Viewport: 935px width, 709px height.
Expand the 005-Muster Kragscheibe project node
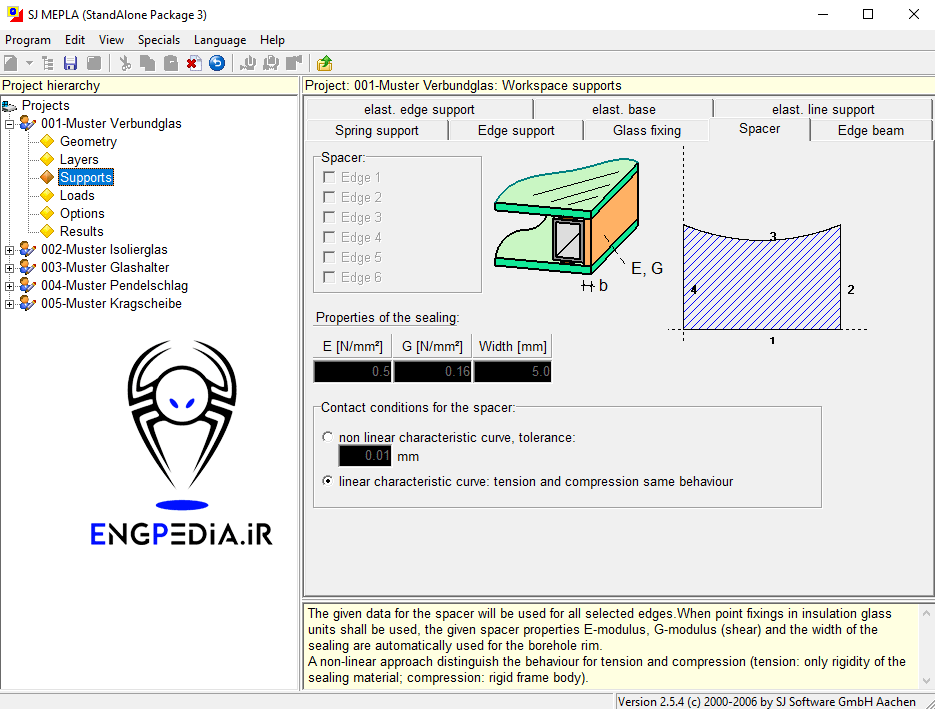(10, 304)
